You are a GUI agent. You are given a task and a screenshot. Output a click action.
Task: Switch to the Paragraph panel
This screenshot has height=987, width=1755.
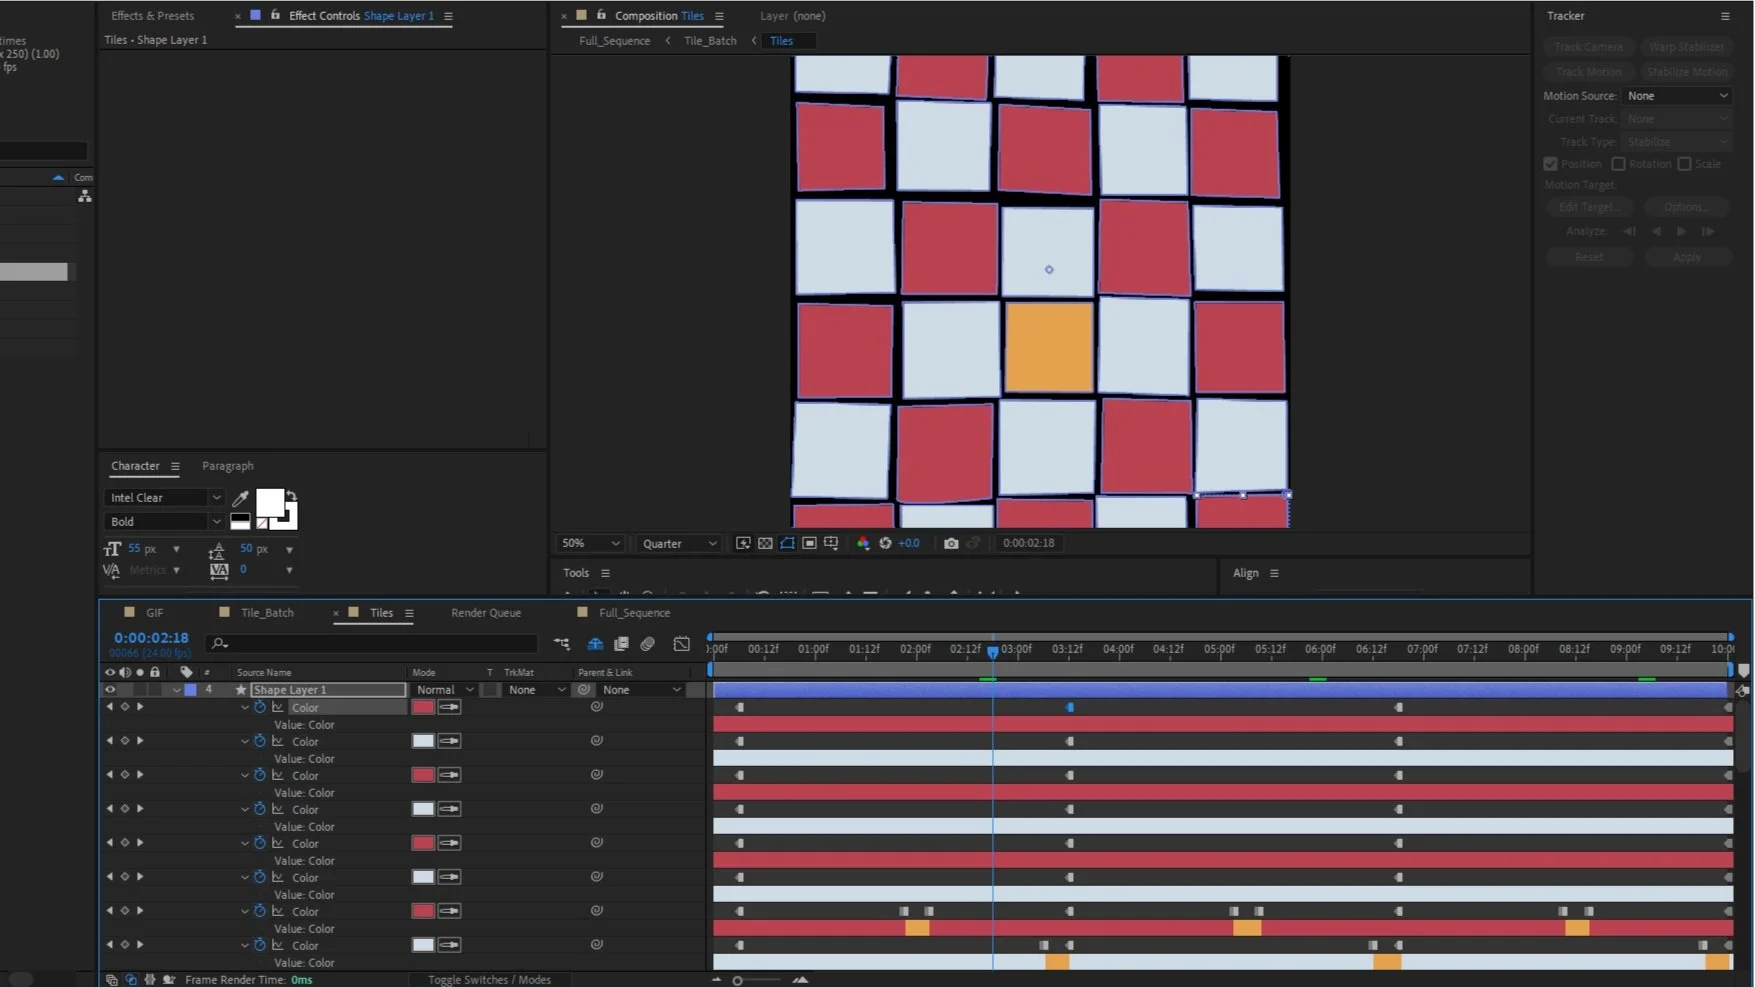[x=228, y=466]
